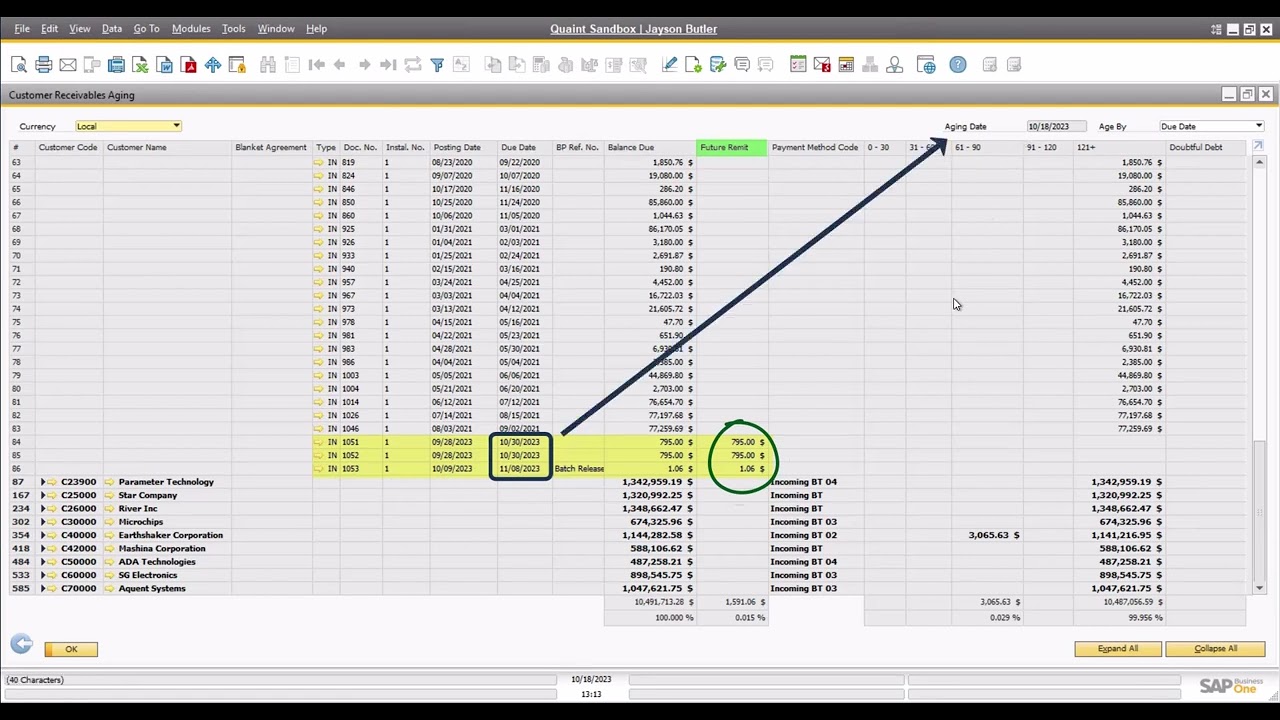Click the Help question mark icon
Screen dimensions: 1280x720
[x=958, y=65]
